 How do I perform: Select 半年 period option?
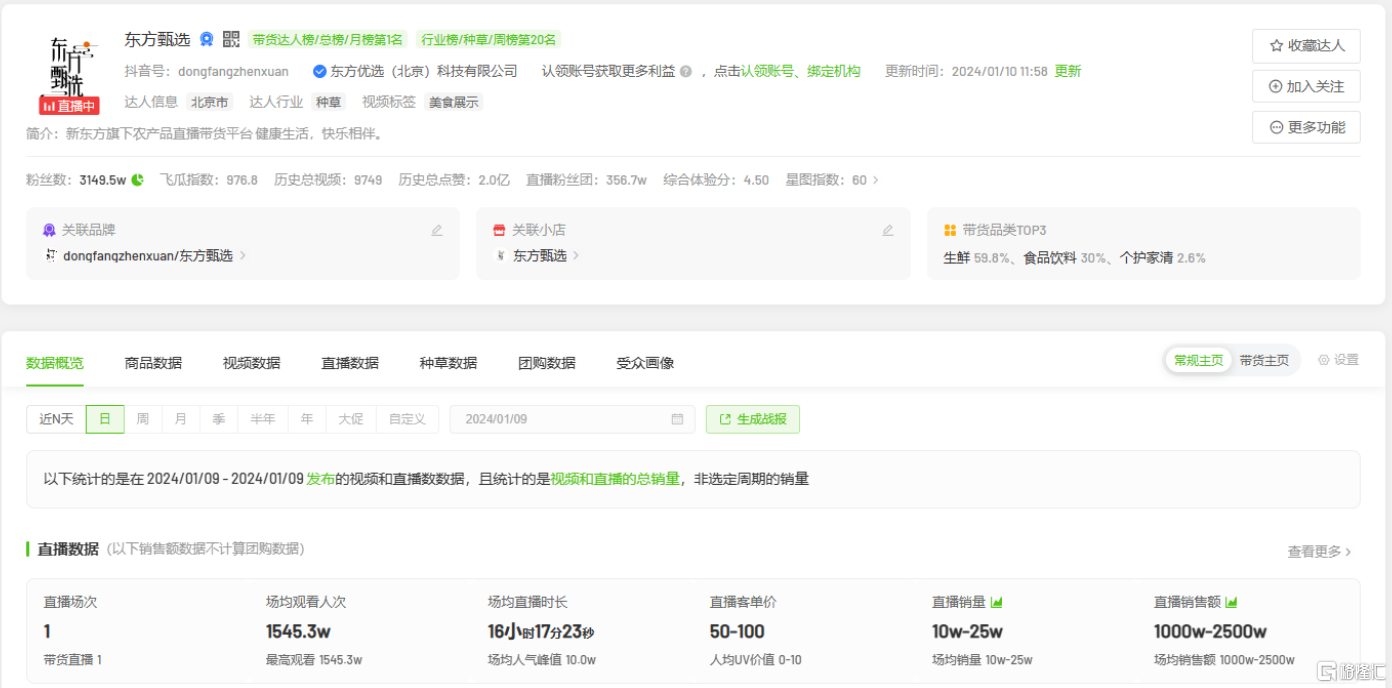262,419
